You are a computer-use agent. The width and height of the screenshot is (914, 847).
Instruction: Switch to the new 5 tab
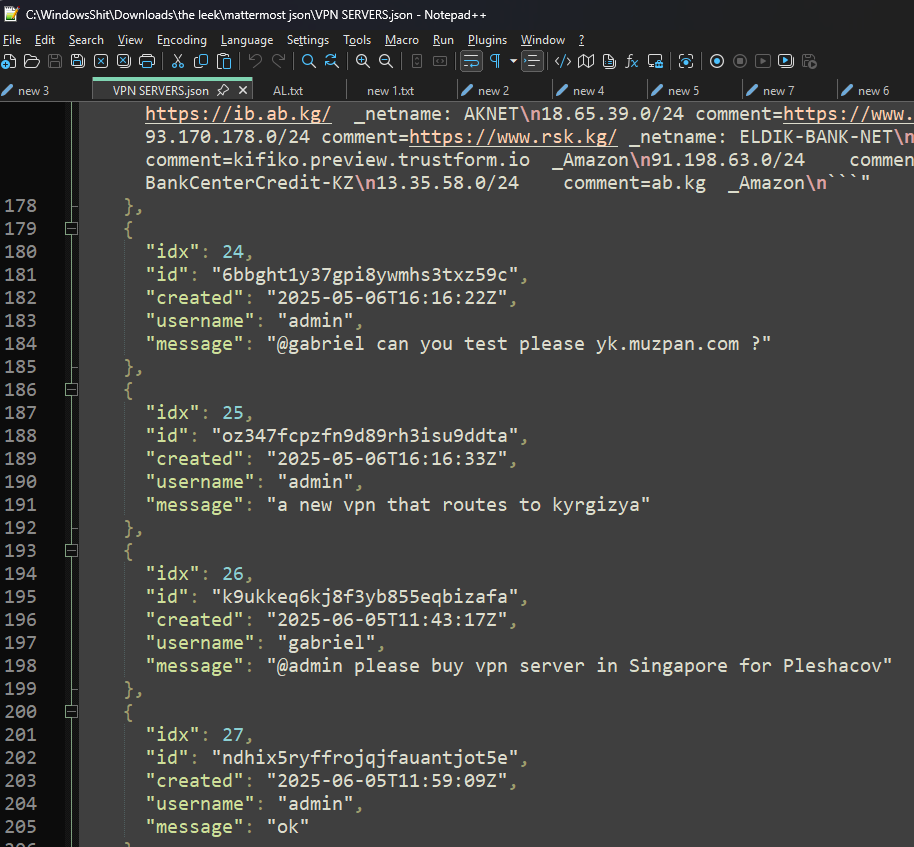click(x=683, y=91)
